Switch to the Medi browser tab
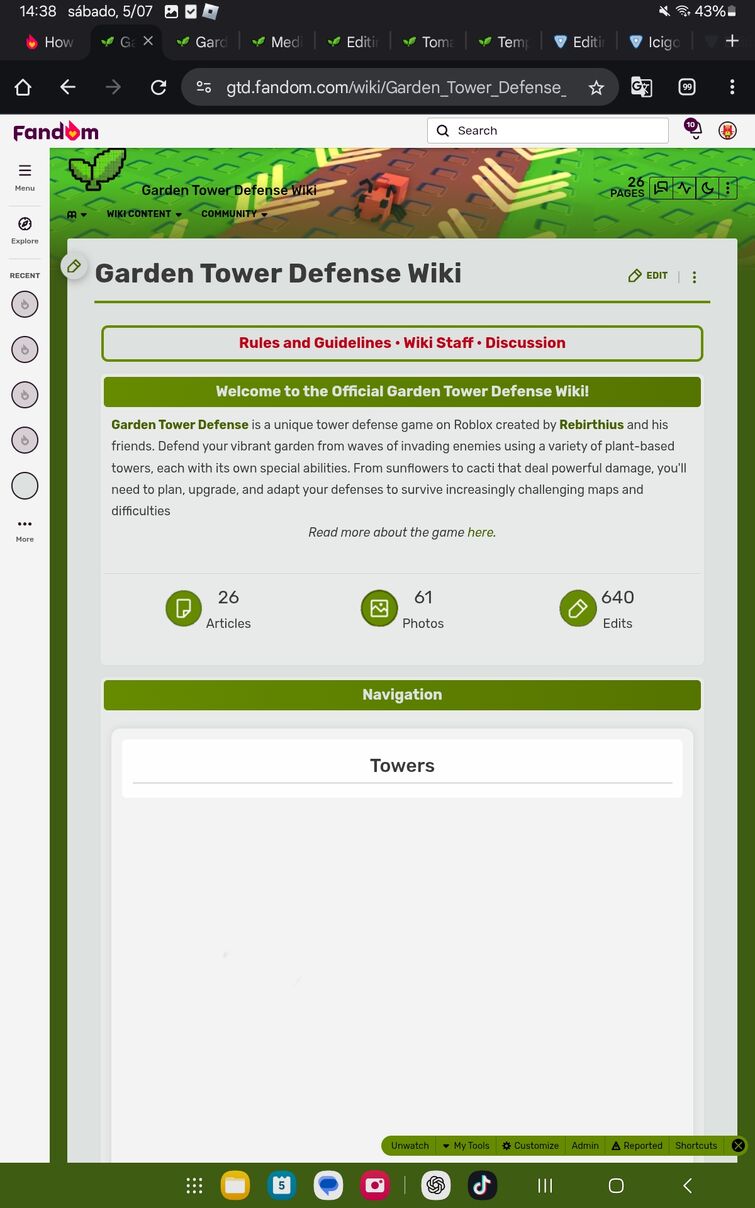This screenshot has height=1208, width=755. [x=276, y=42]
